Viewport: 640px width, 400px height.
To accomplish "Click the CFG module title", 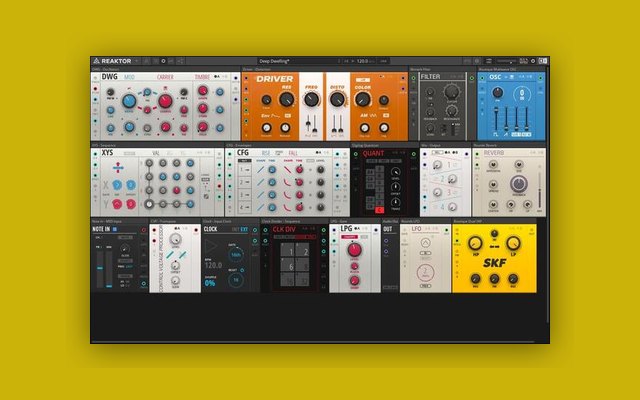I will [243, 153].
